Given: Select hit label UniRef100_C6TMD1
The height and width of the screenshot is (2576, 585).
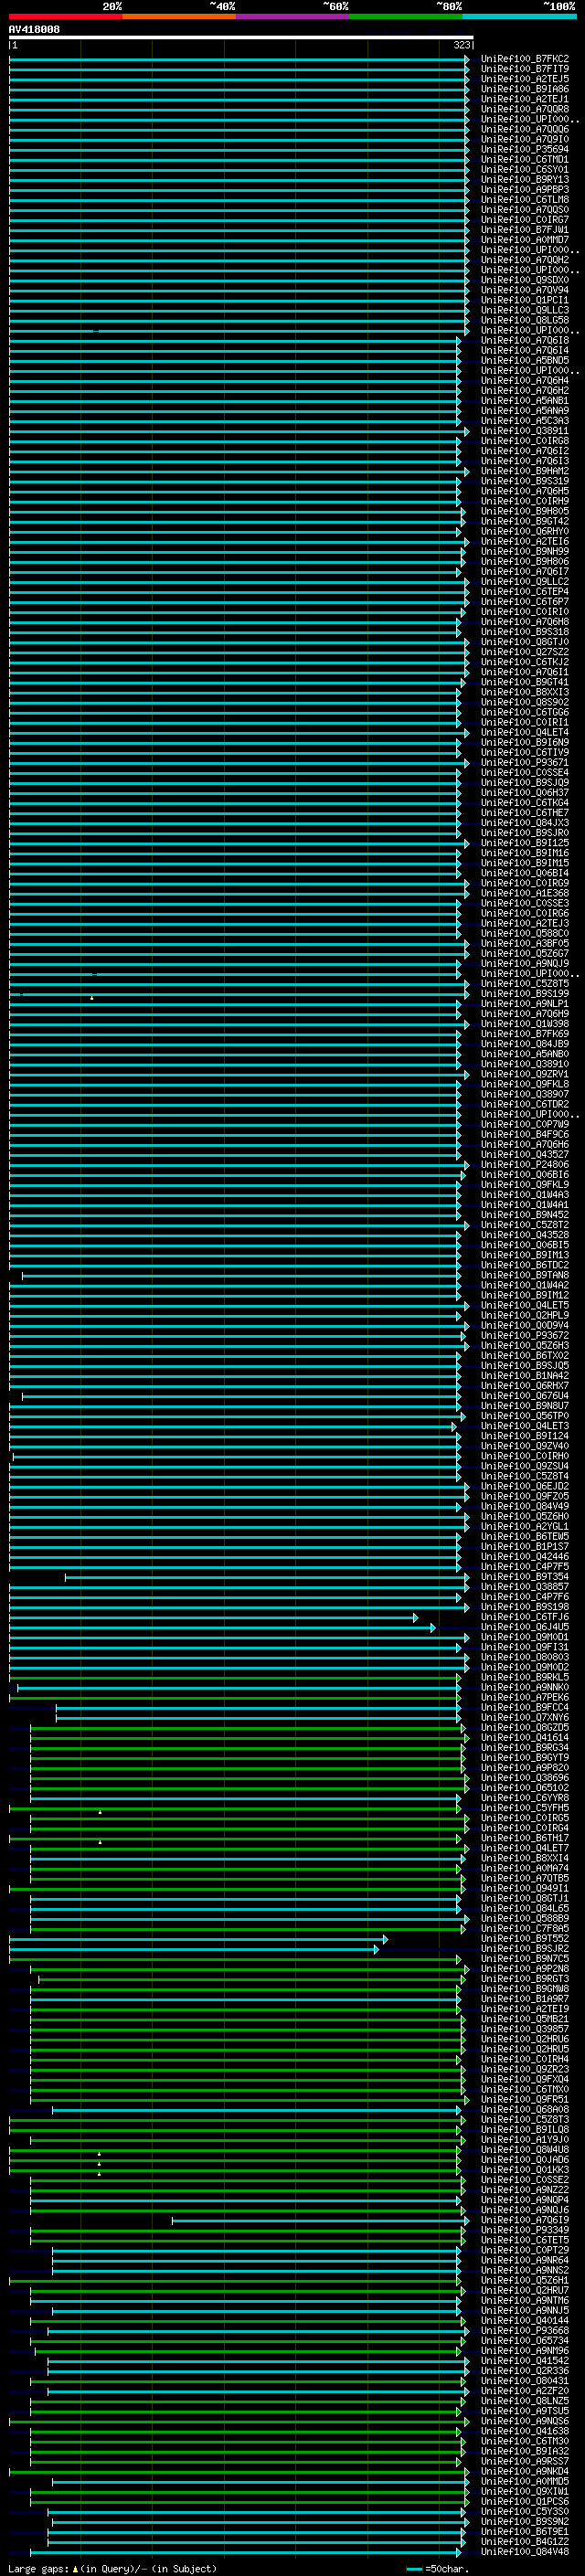Looking at the screenshot, I should tap(525, 159).
